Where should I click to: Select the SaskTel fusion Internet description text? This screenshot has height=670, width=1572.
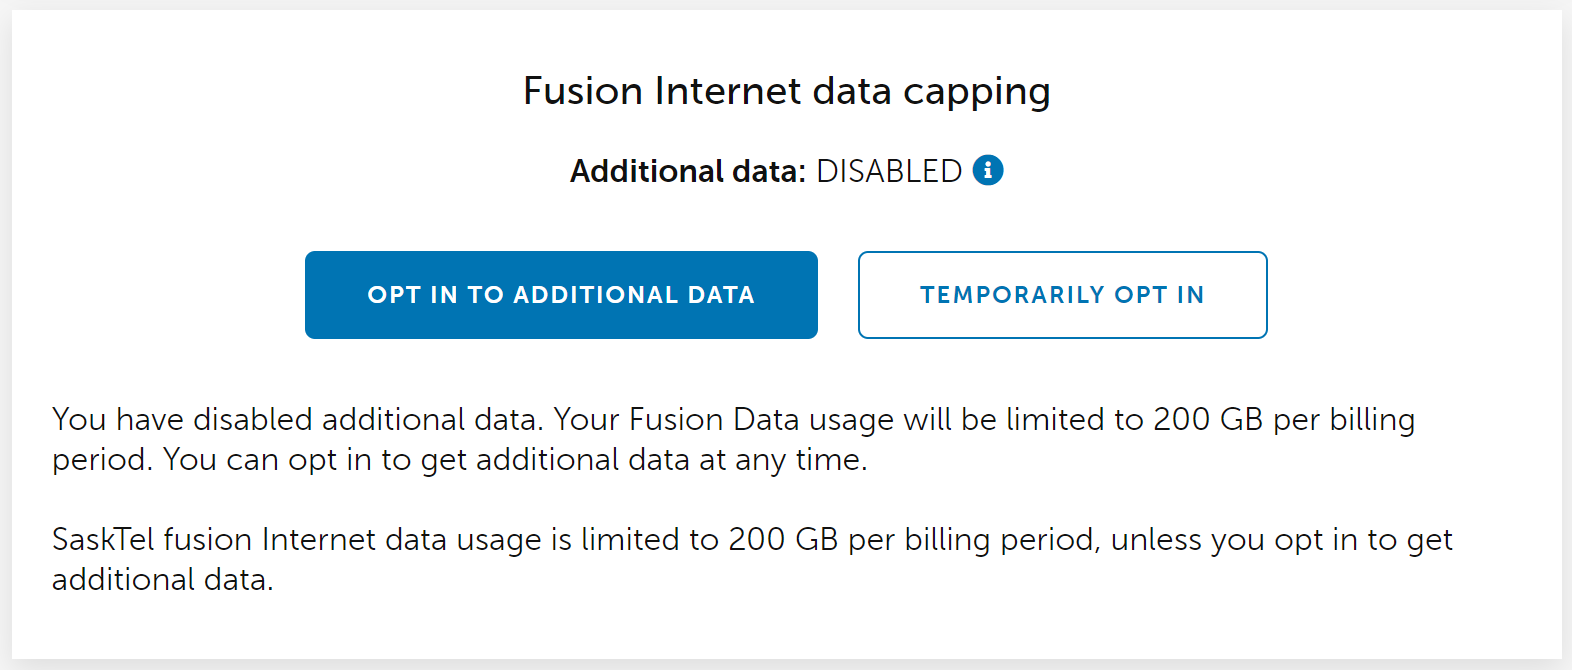pos(752,558)
